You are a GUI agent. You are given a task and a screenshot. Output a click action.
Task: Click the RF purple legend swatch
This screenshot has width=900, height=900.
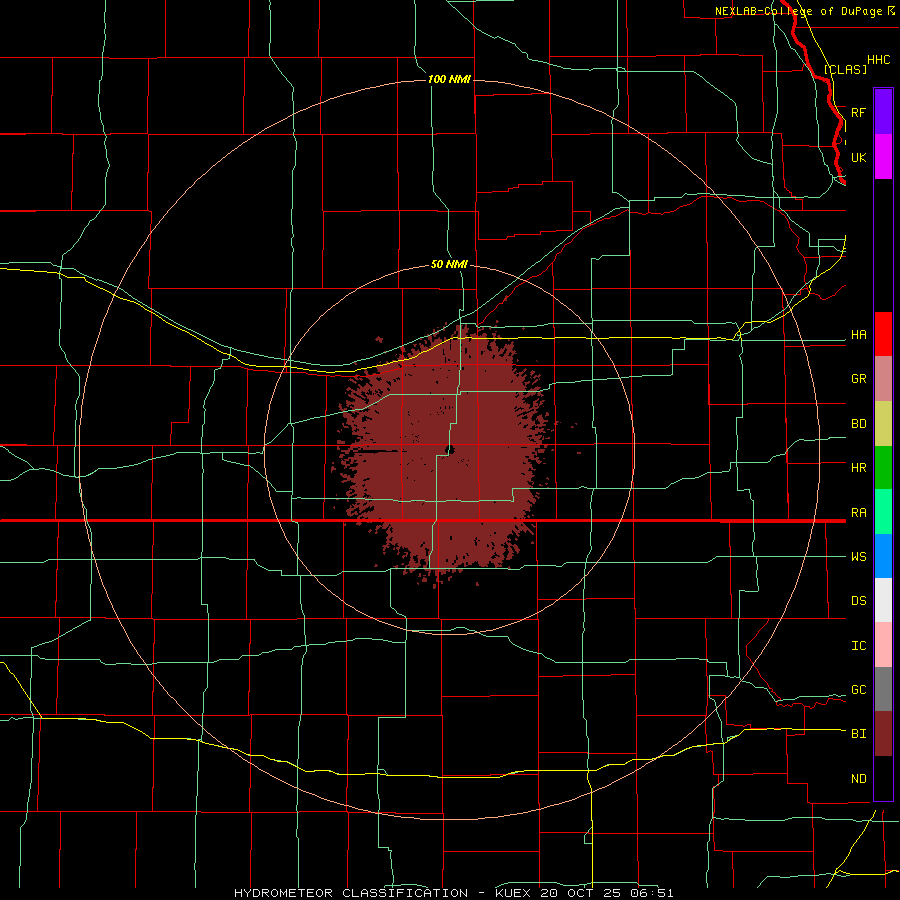pyautogui.click(x=883, y=112)
